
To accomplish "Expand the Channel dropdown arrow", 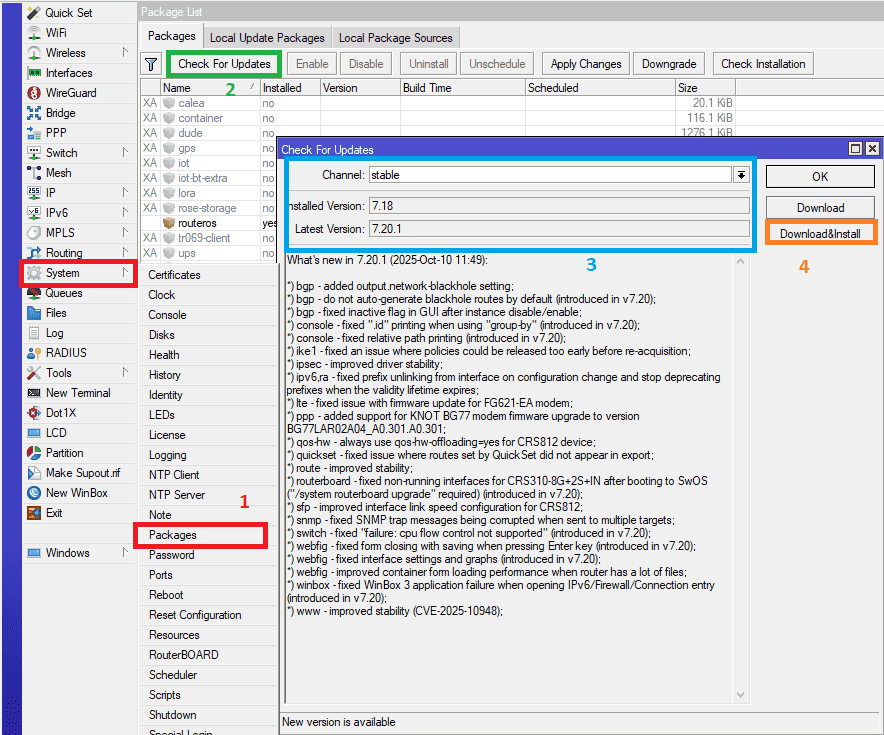I will (741, 175).
